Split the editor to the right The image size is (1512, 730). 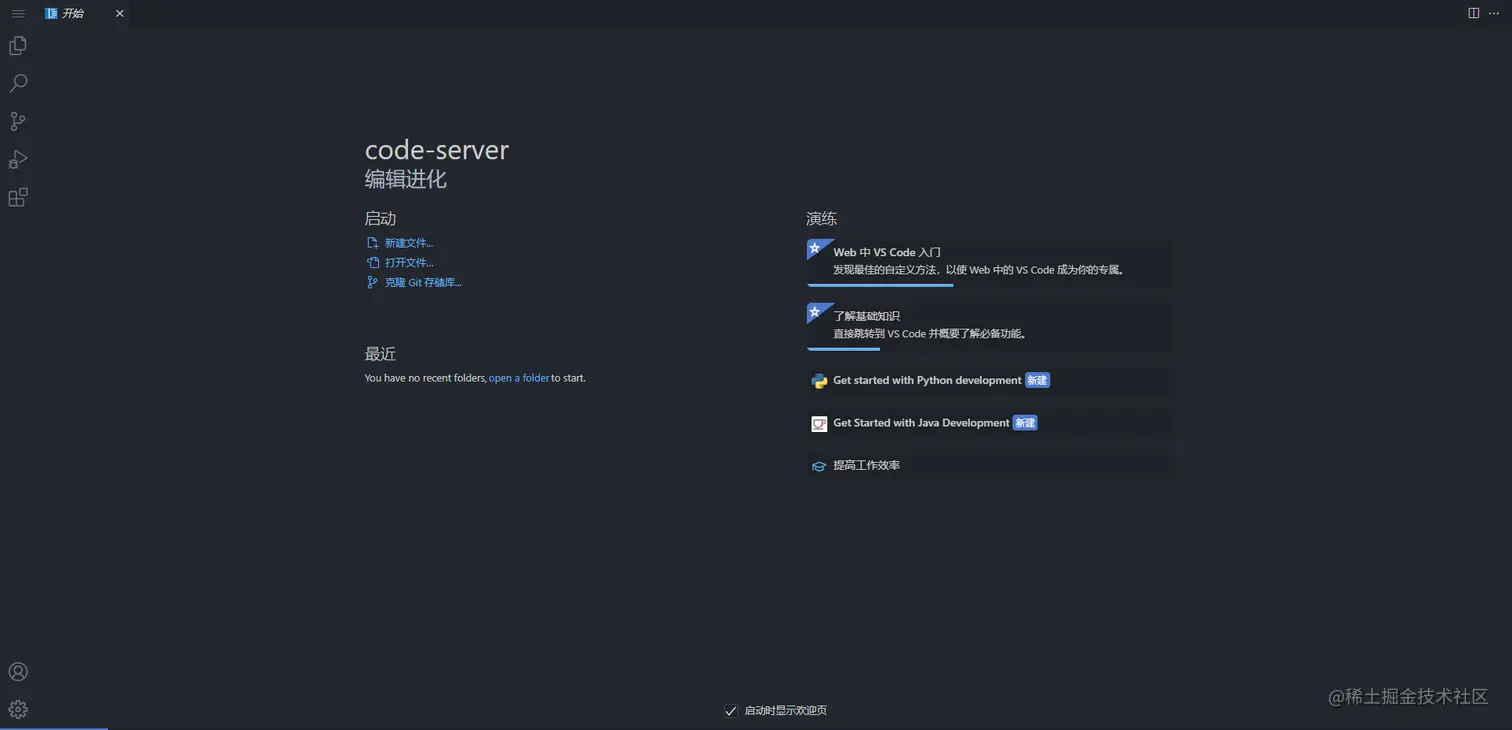(x=1474, y=13)
